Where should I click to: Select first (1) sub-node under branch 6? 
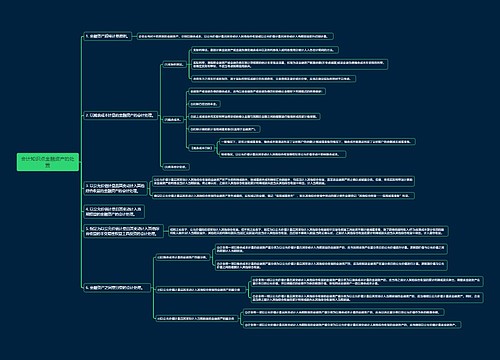tap(183, 257)
